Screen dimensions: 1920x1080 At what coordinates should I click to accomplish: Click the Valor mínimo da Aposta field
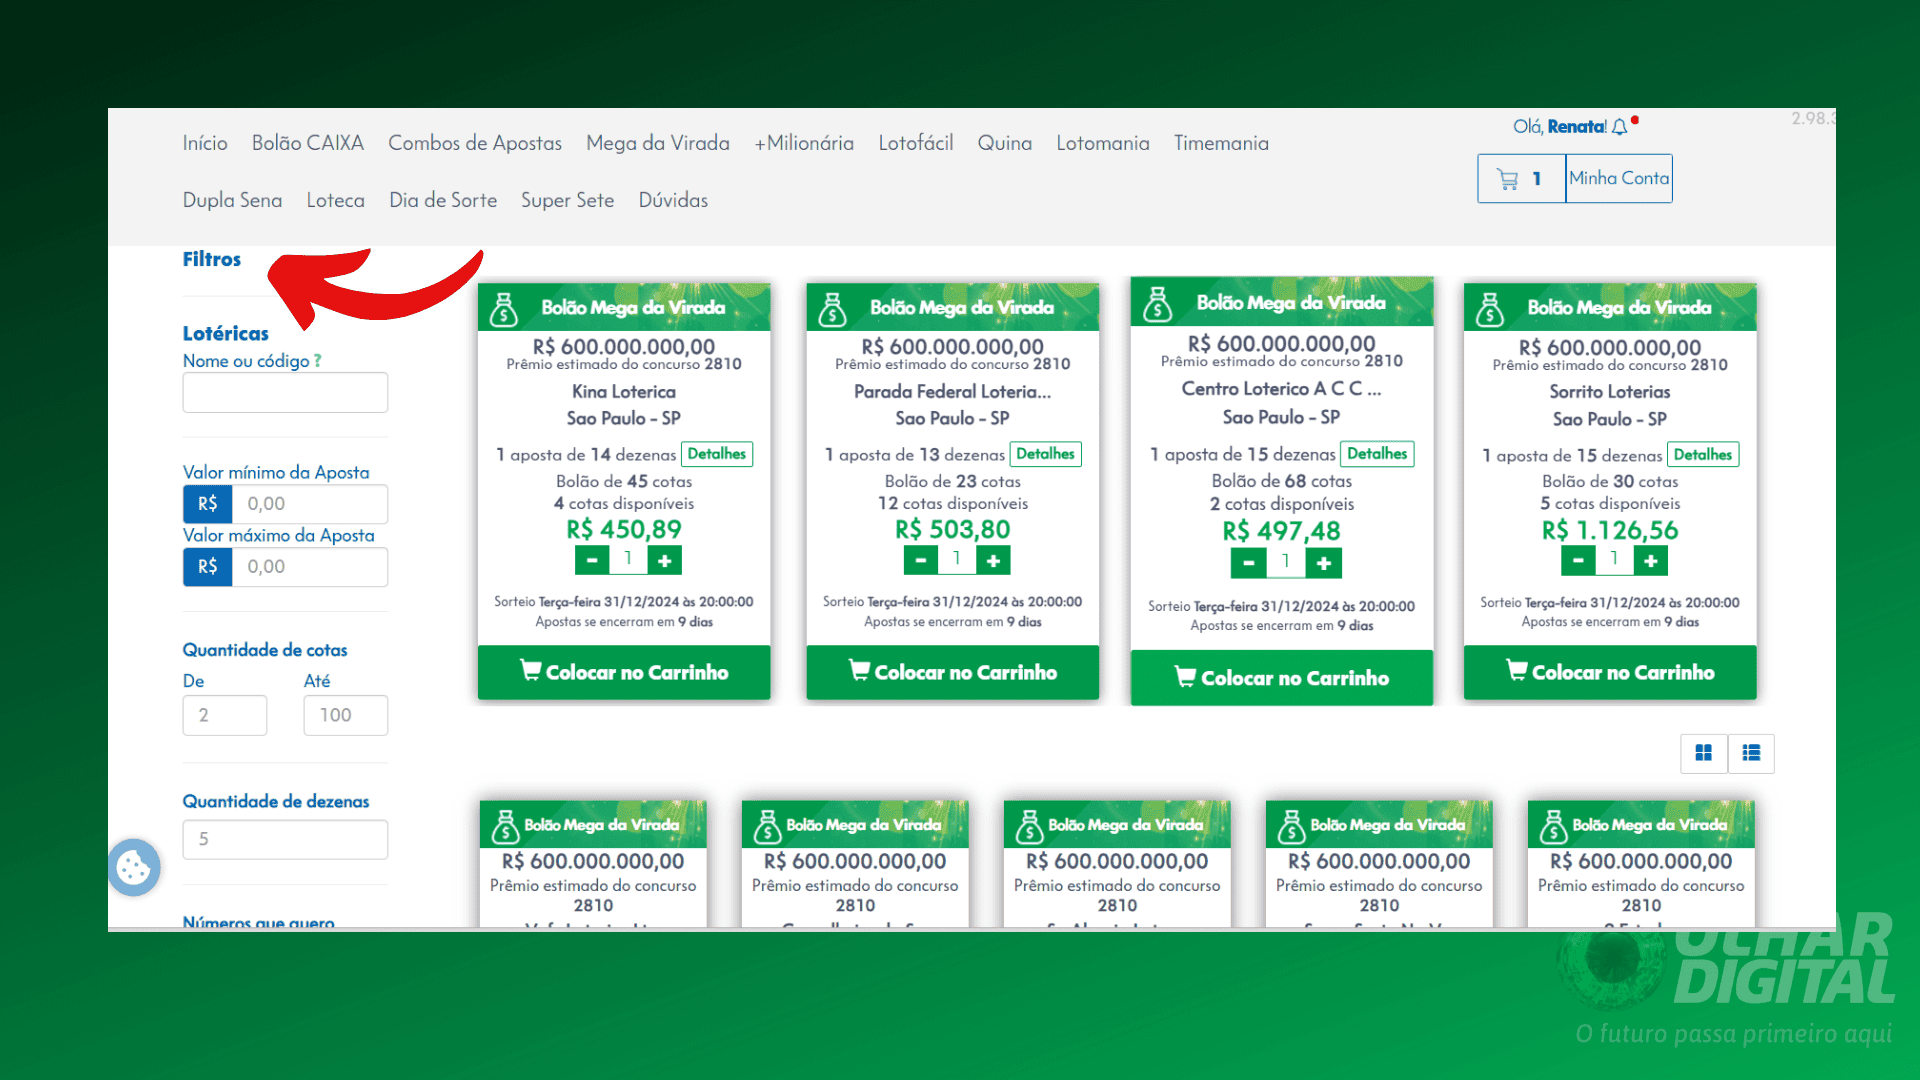click(x=310, y=504)
